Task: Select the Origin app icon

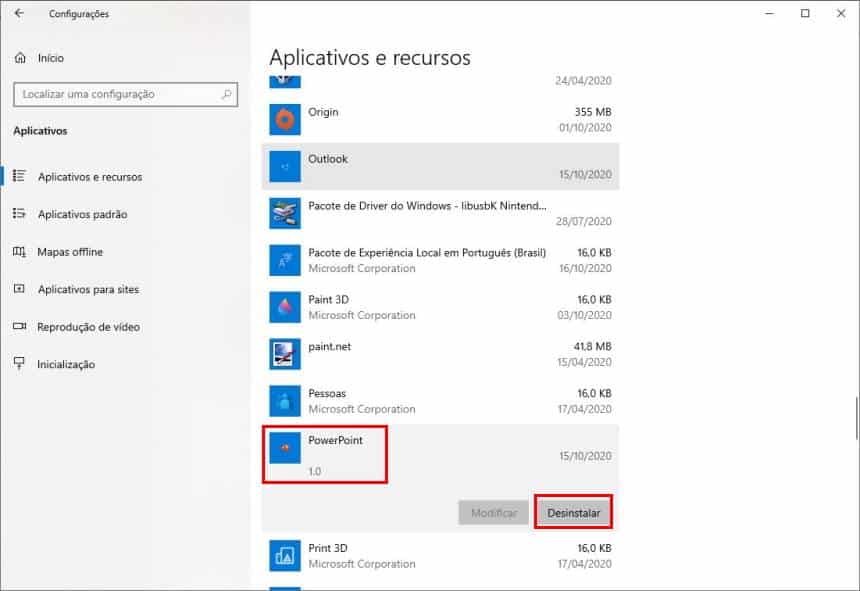Action: point(285,120)
